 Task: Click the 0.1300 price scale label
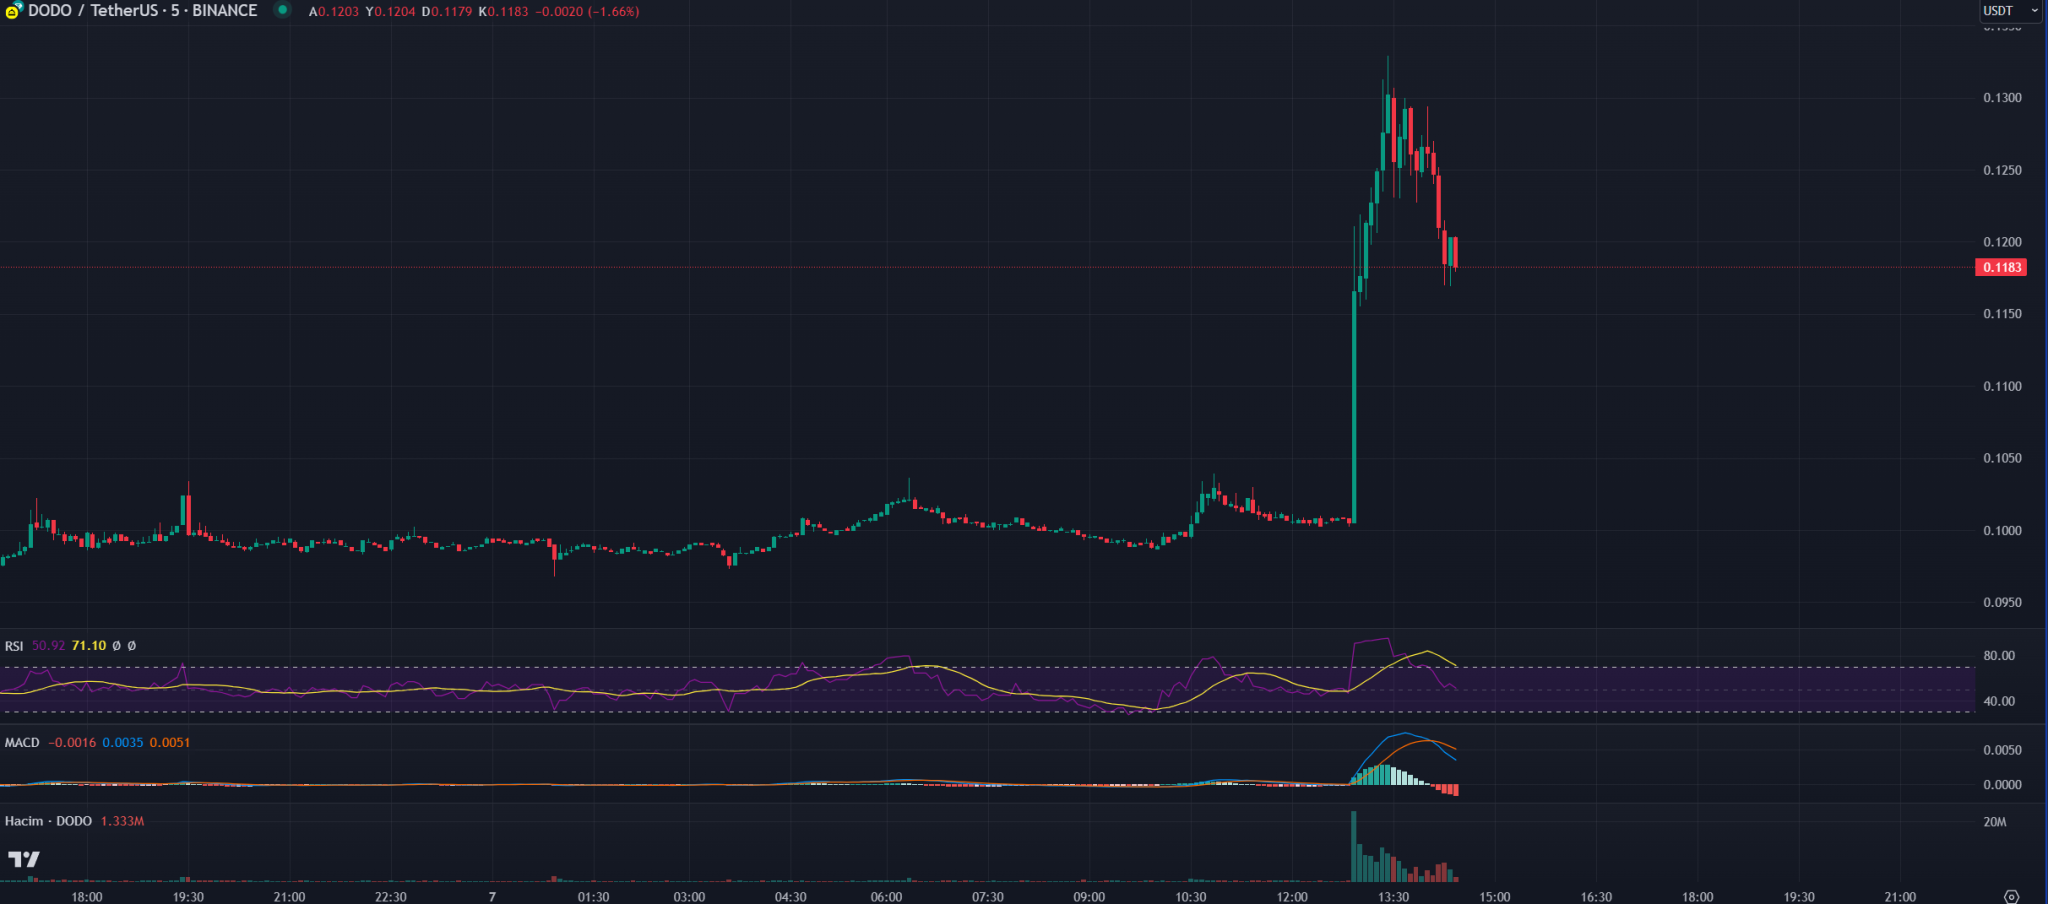tap(2002, 98)
